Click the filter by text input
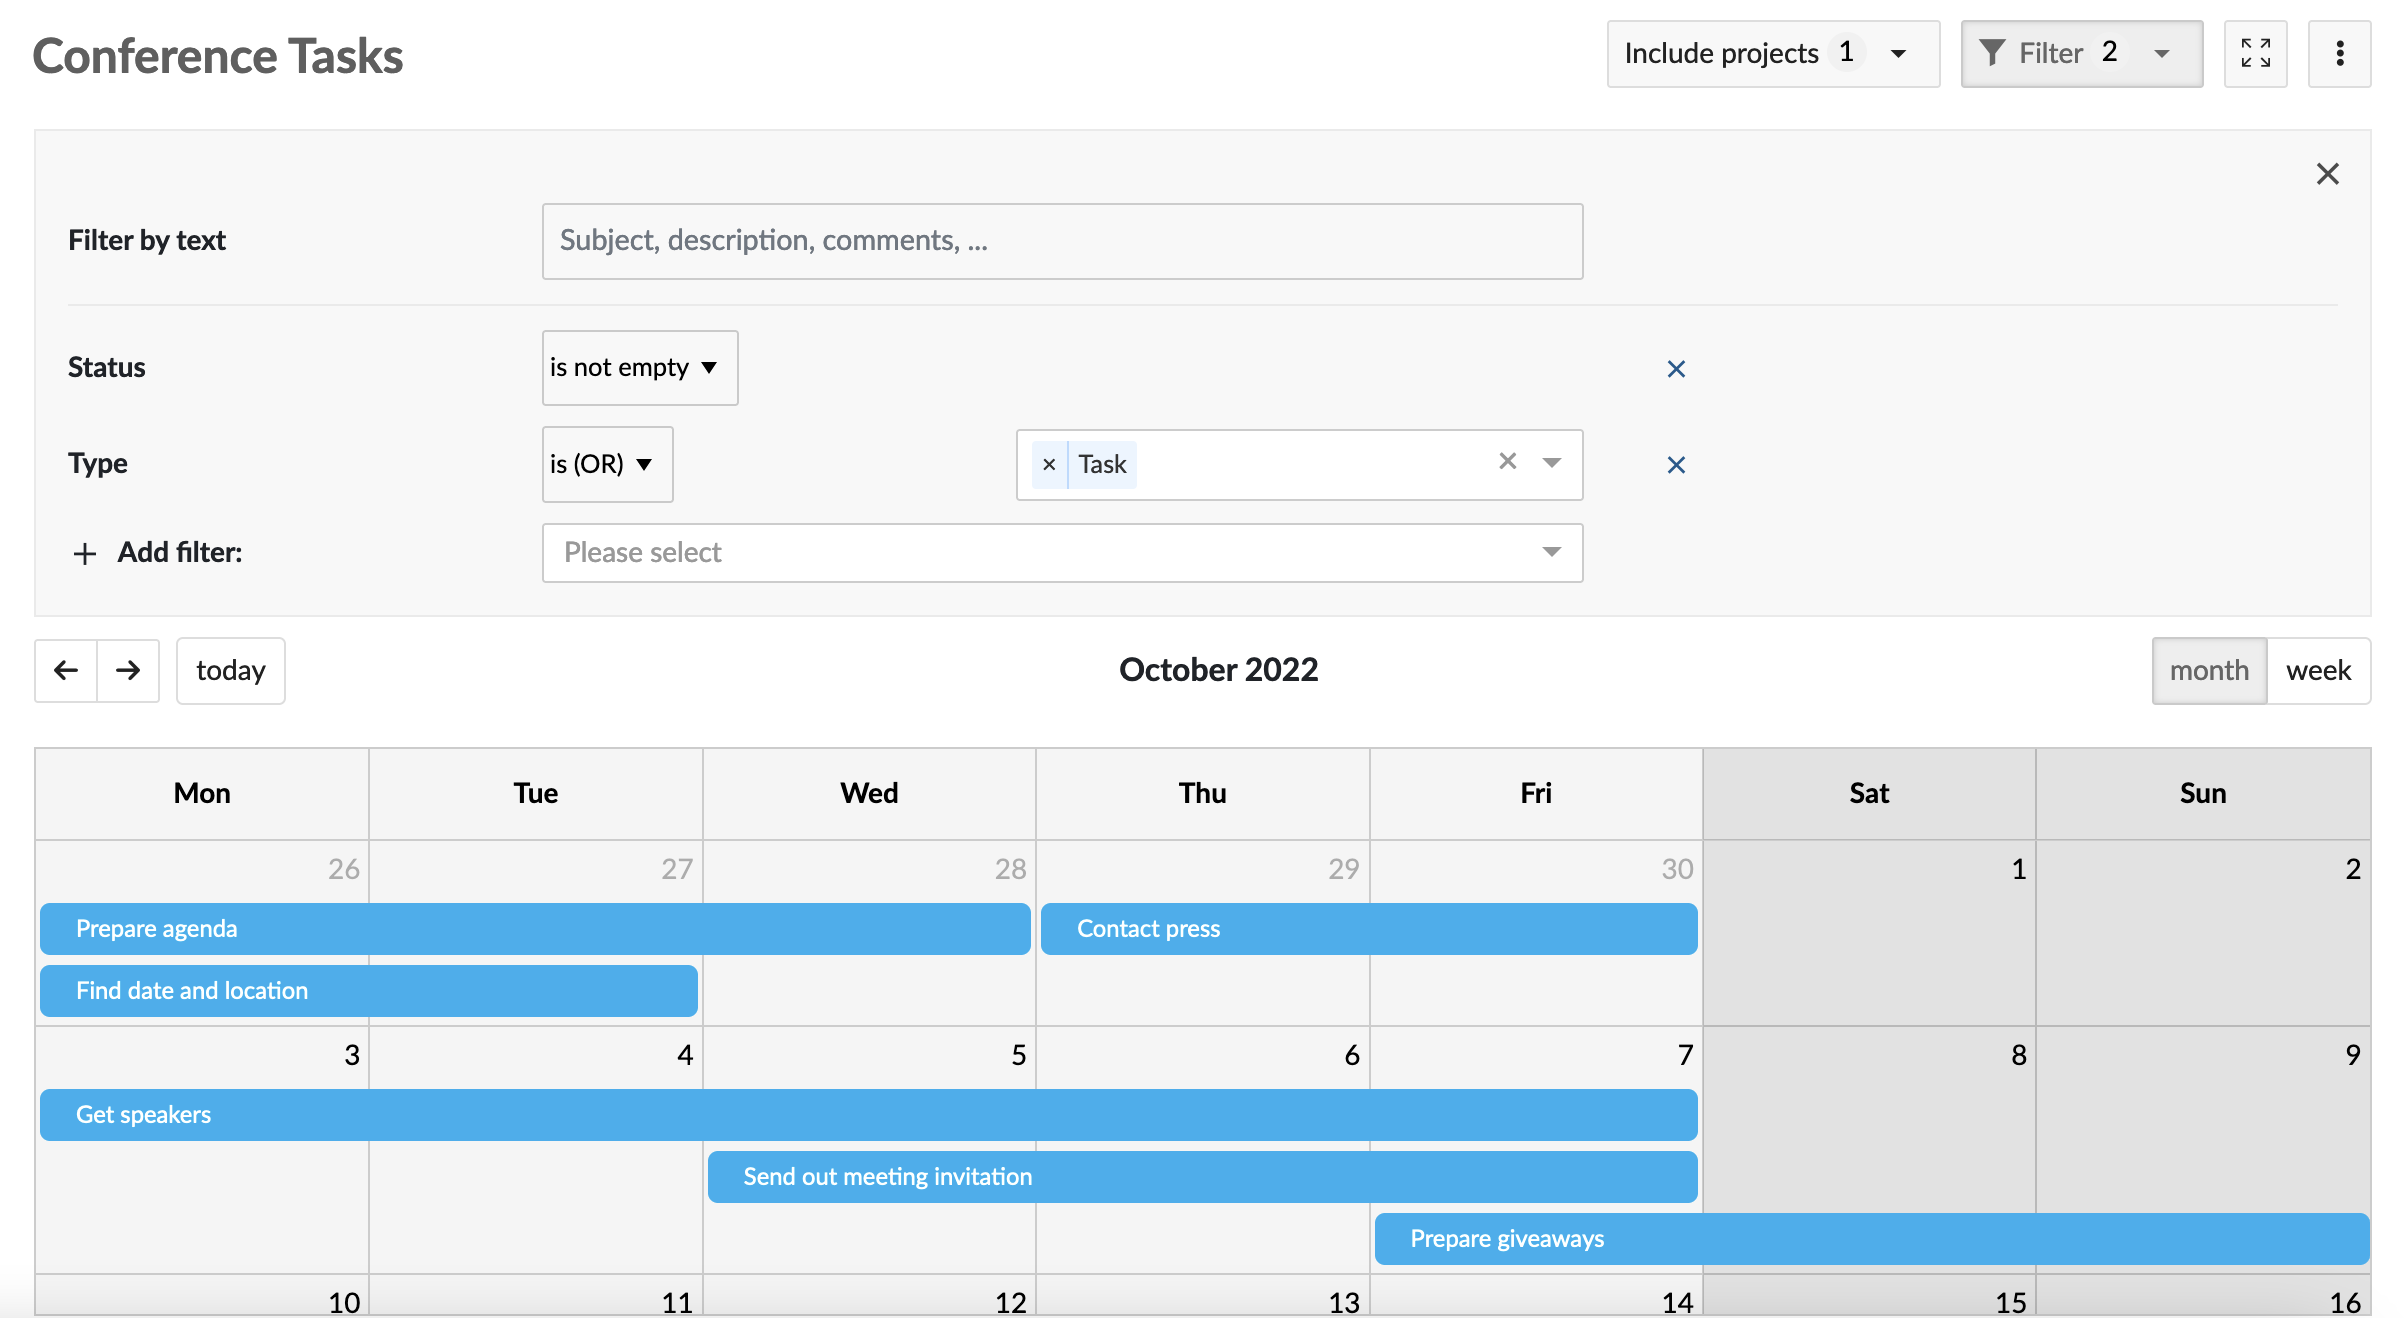This screenshot has width=2404, height=1318. (x=1062, y=241)
